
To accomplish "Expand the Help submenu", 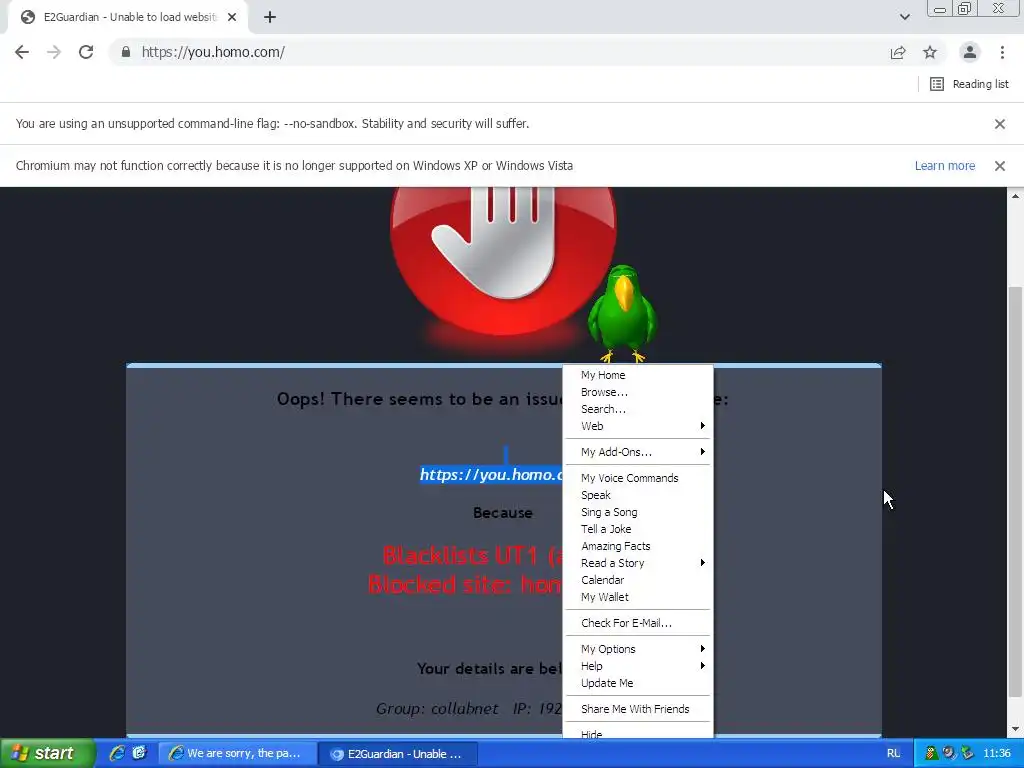I will (x=638, y=666).
